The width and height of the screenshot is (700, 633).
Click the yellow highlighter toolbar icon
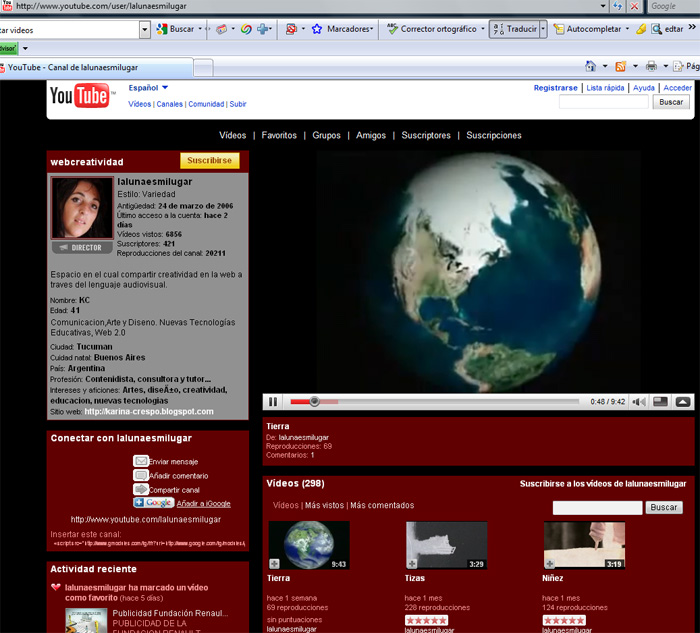(641, 29)
